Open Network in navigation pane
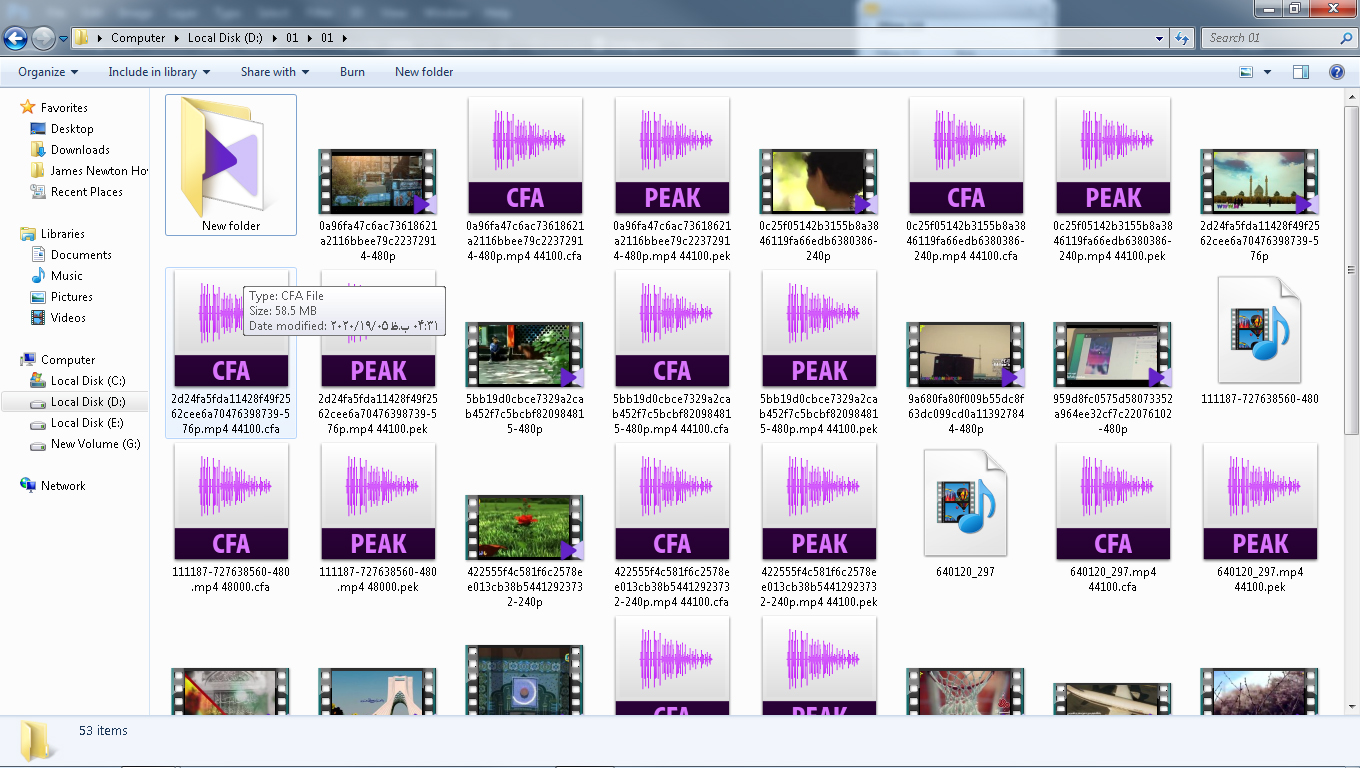This screenshot has height=768, width=1360. (x=63, y=486)
